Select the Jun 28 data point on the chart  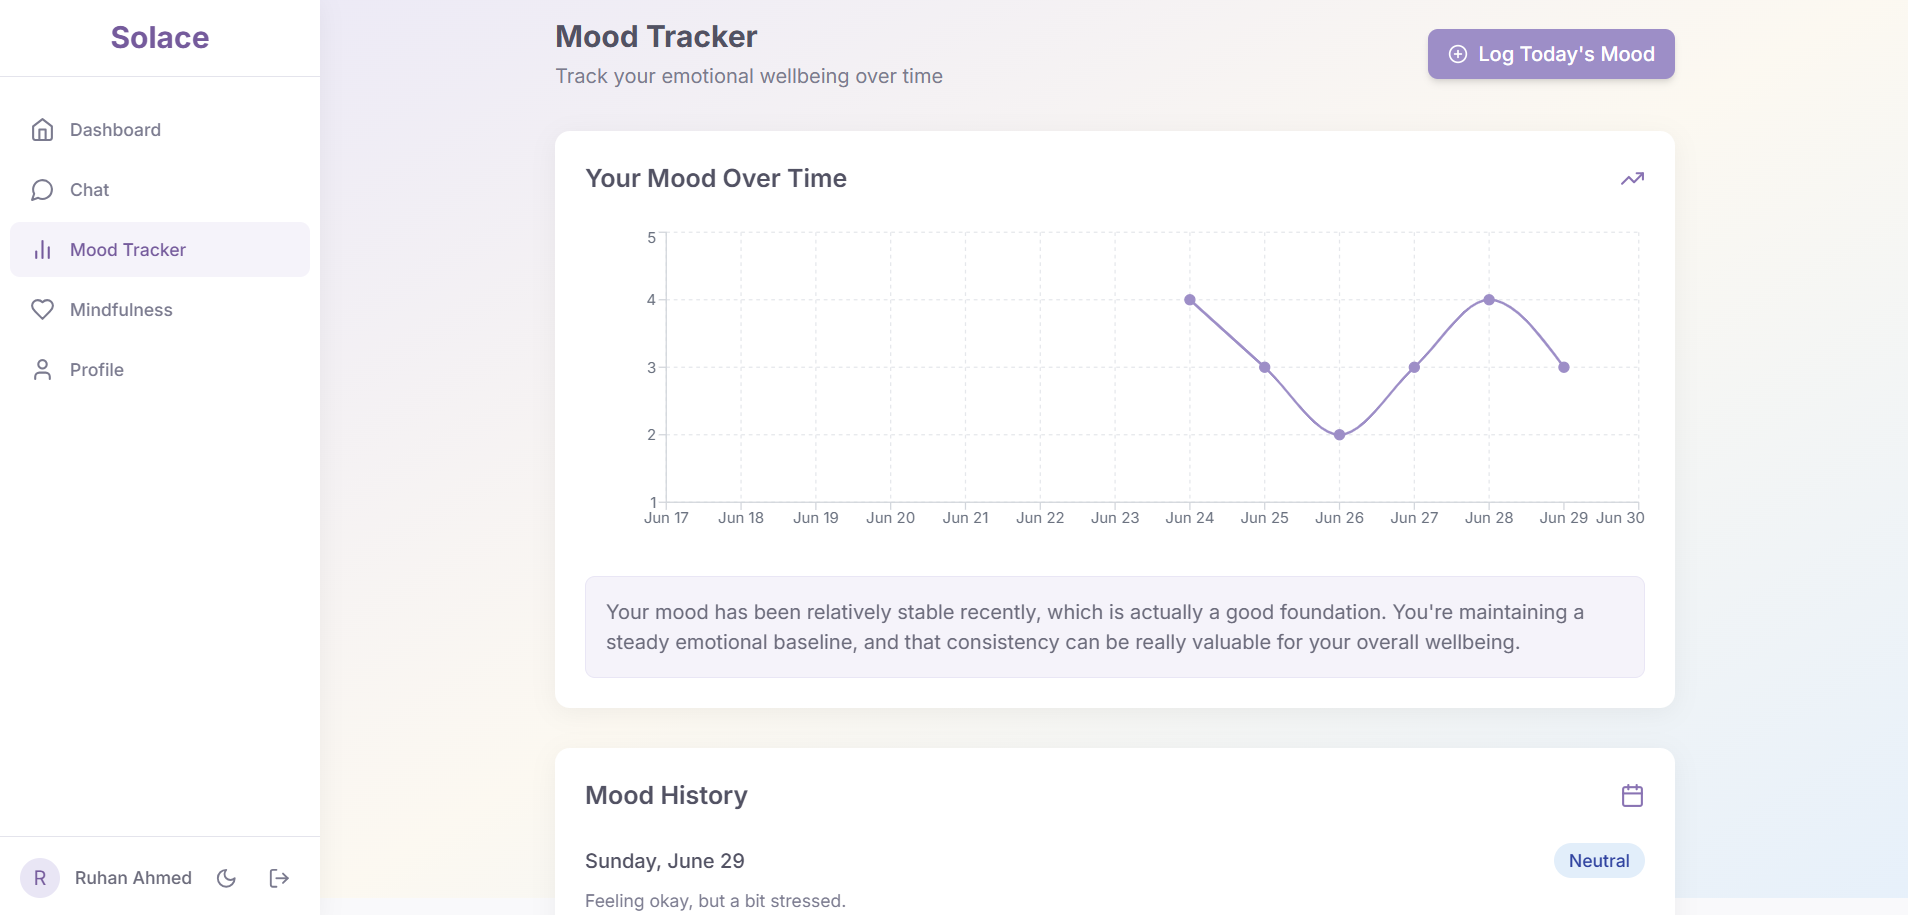tap(1489, 299)
